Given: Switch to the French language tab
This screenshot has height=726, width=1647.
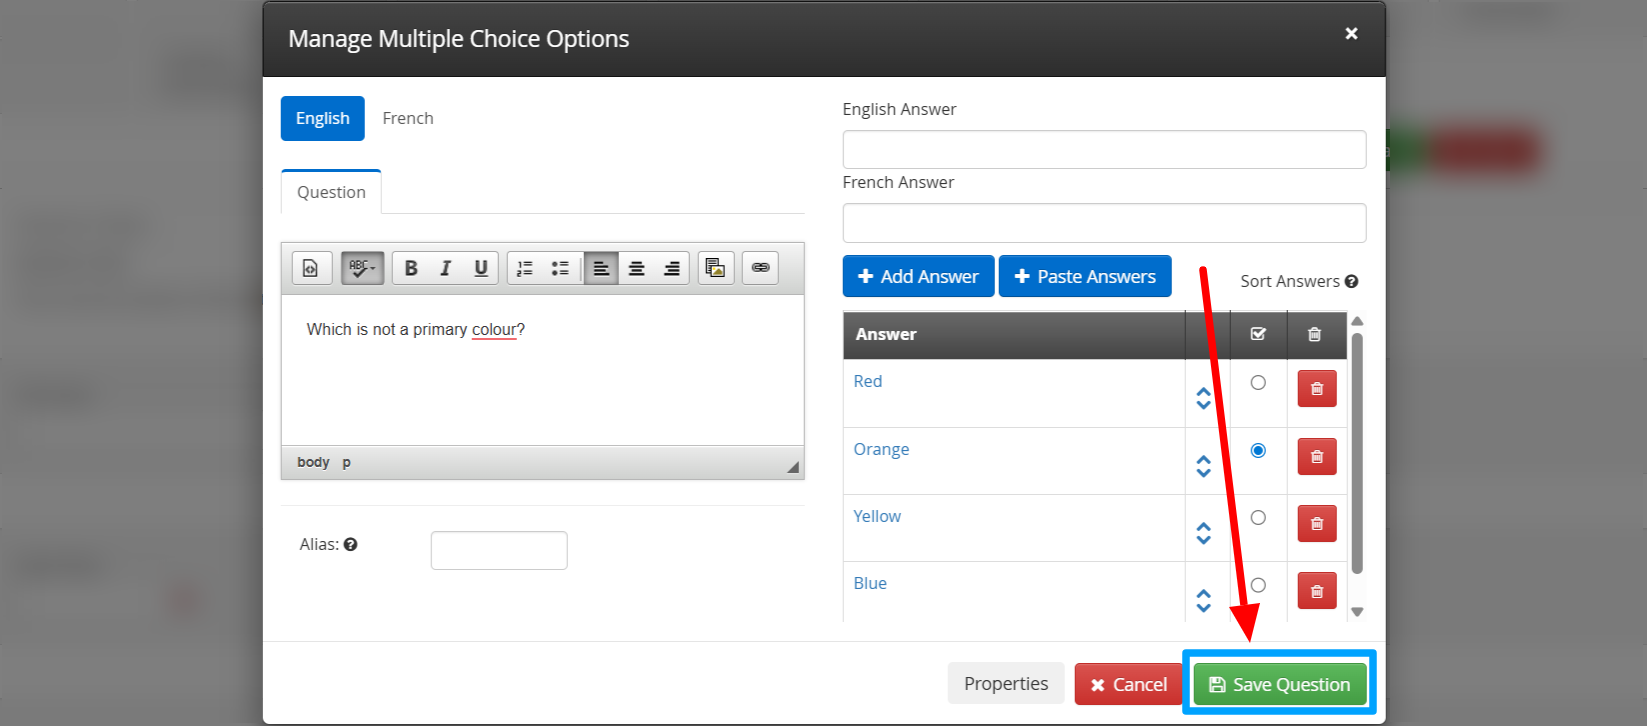Looking at the screenshot, I should pos(408,118).
